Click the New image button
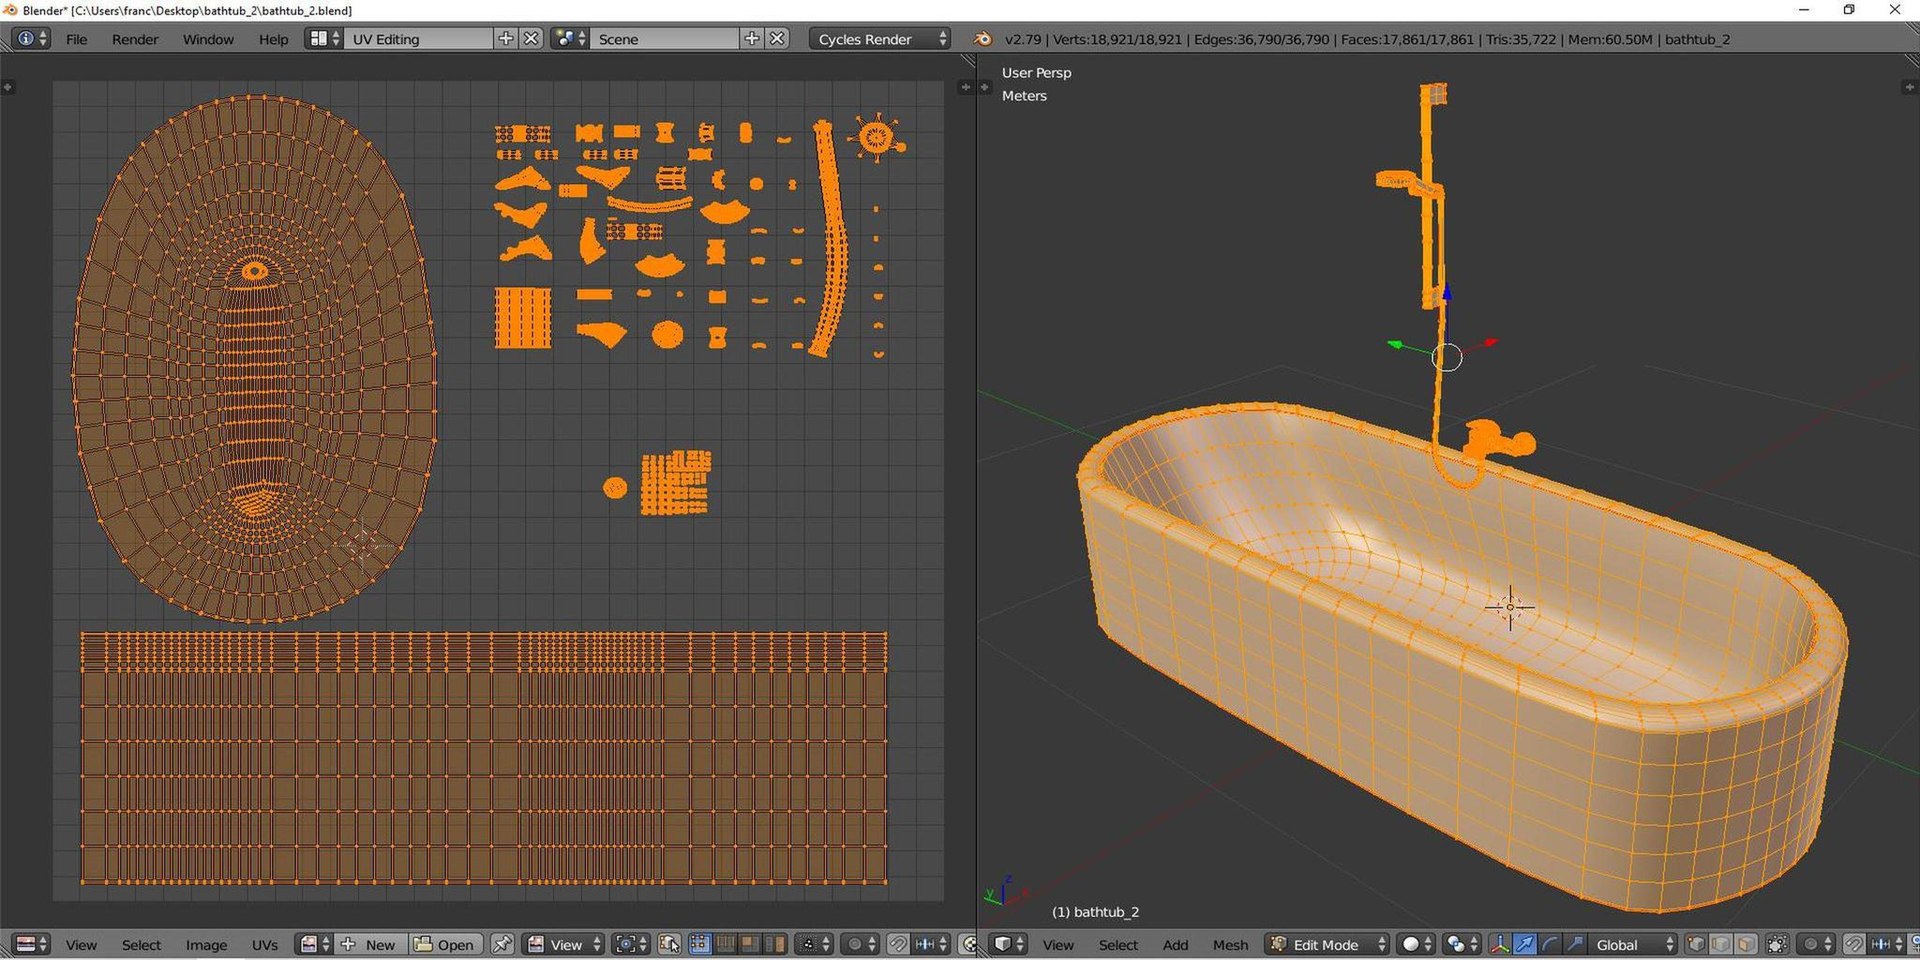Screen dimensions: 1920x960 369,944
